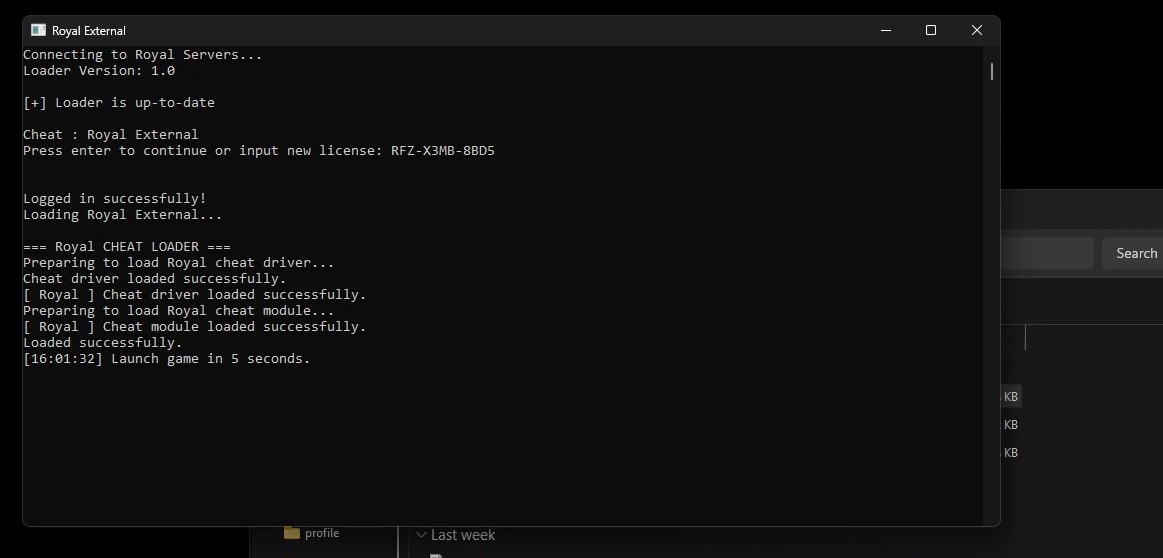Viewport: 1163px width, 558px height.
Task: Click the 'Connecting to Royal Servers...' line
Action: pos(142,55)
